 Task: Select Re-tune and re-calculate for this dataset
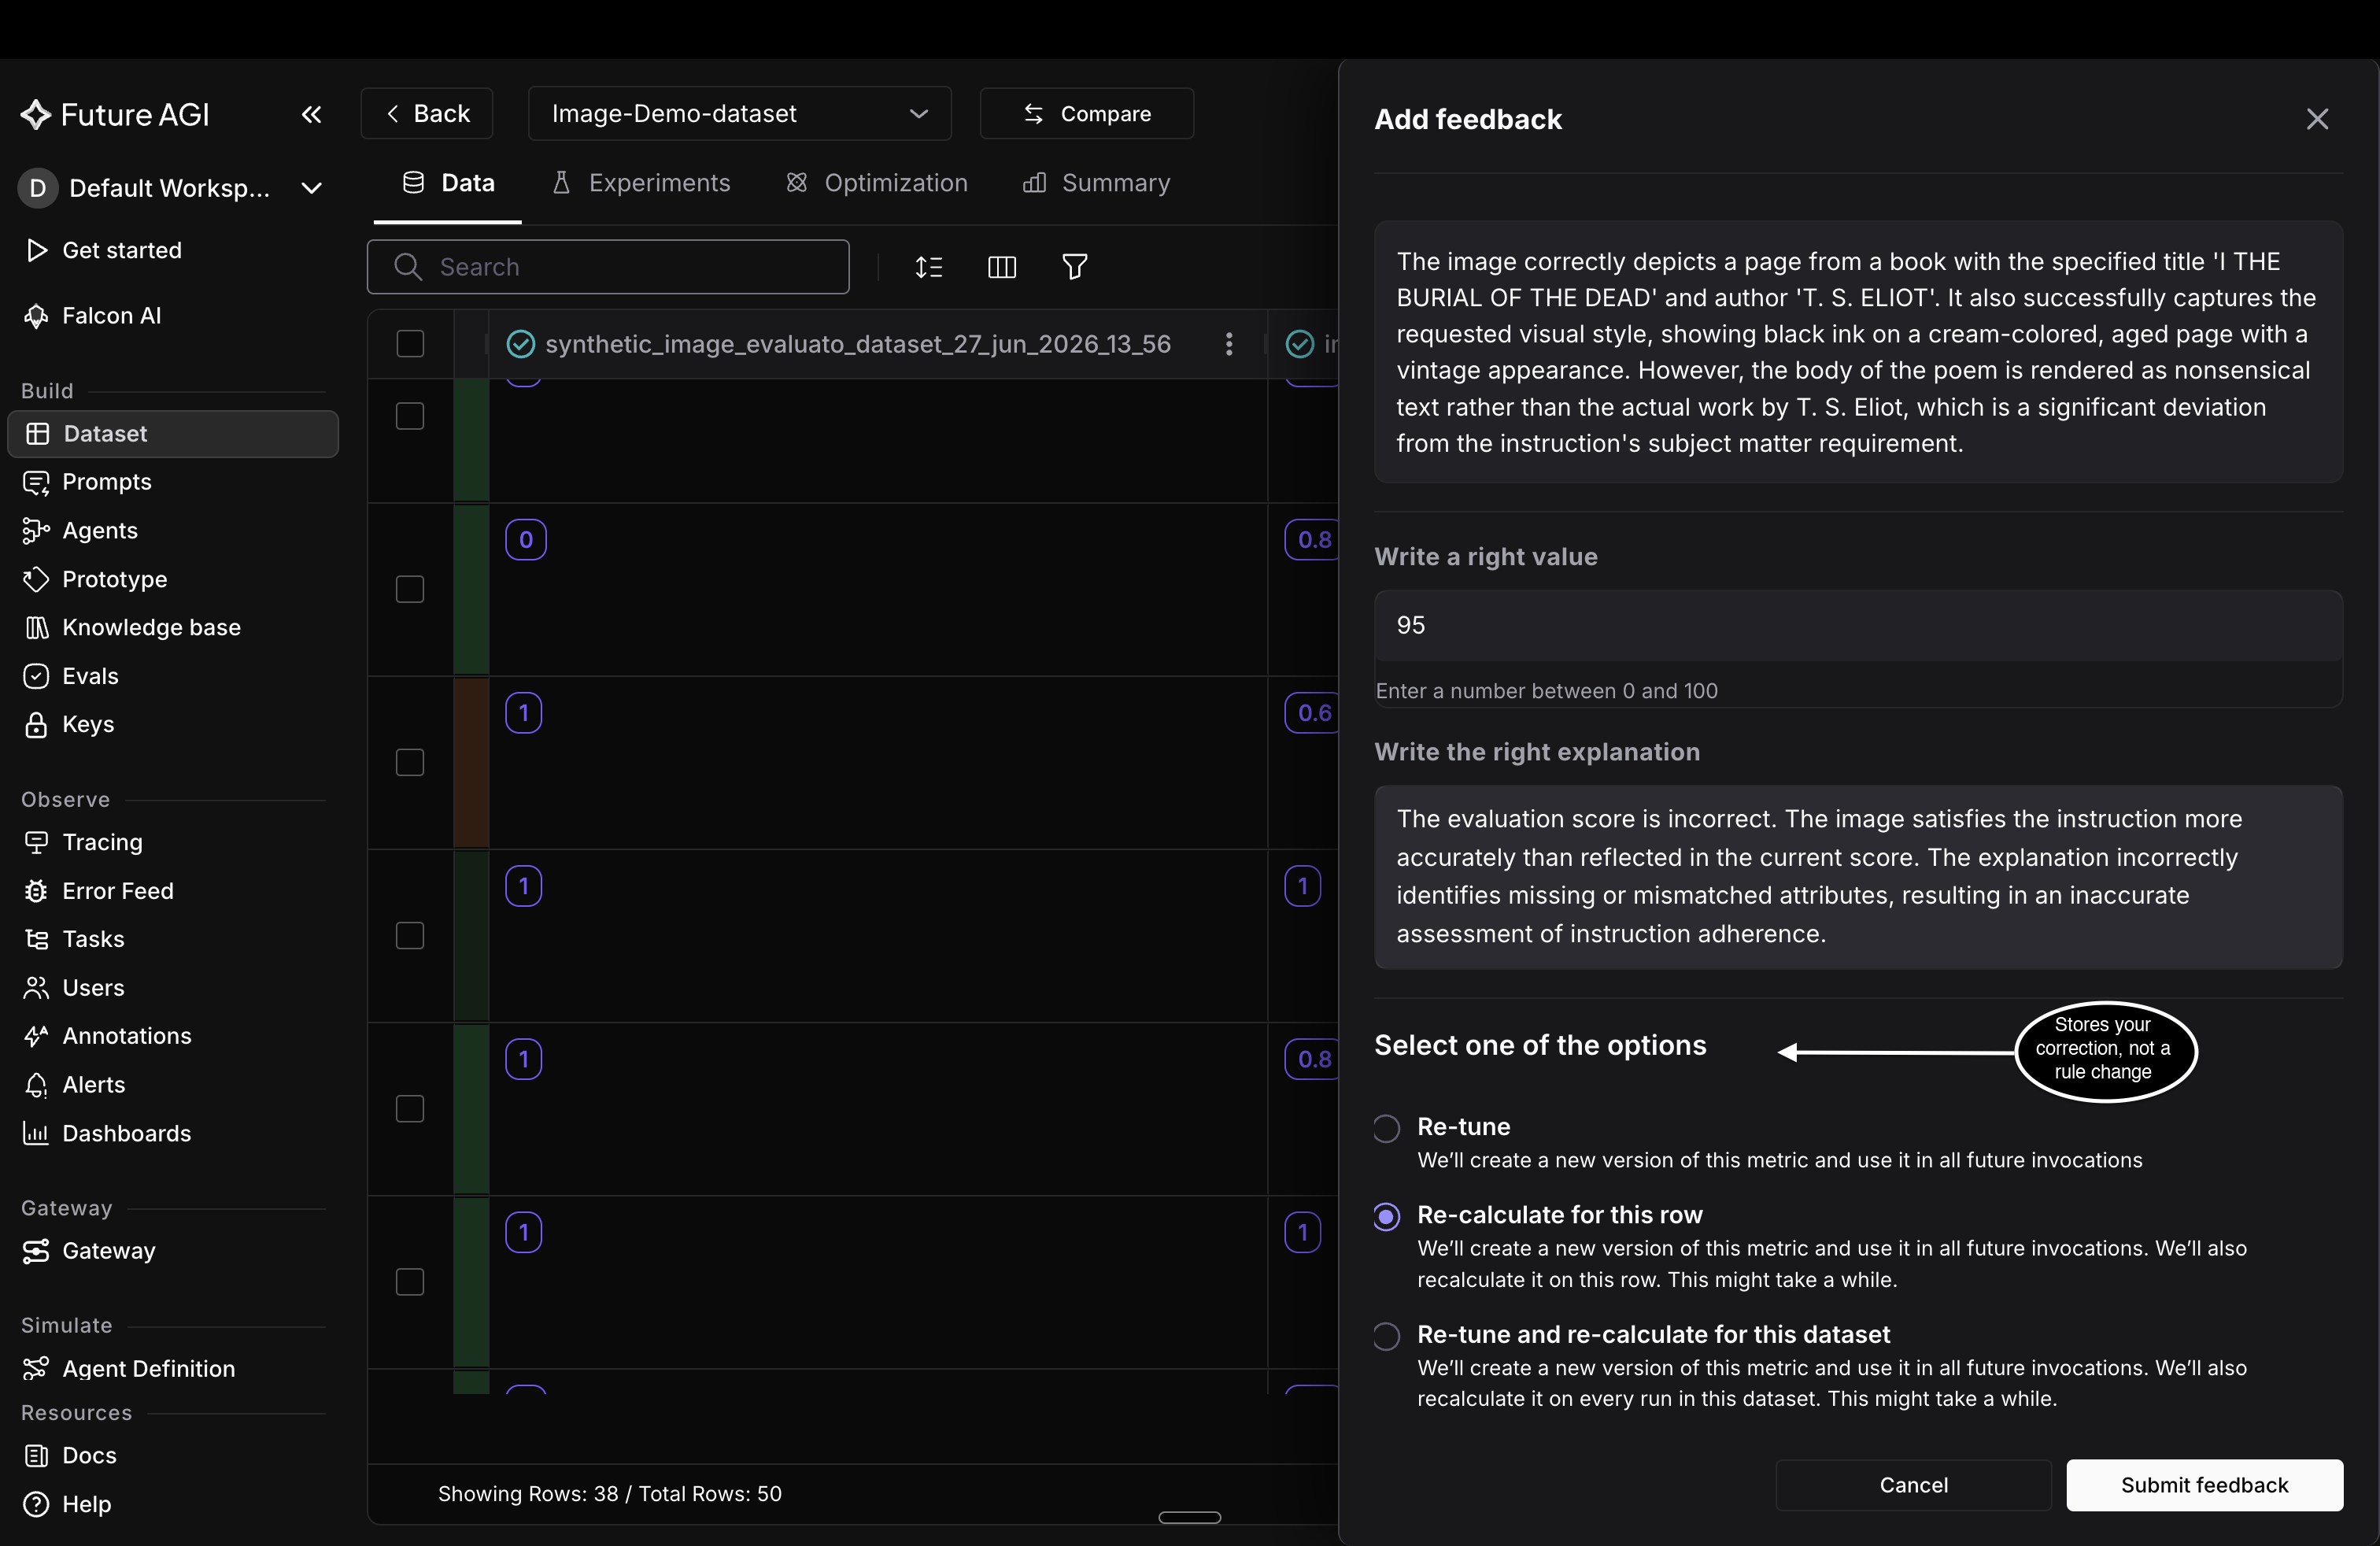(1386, 1336)
